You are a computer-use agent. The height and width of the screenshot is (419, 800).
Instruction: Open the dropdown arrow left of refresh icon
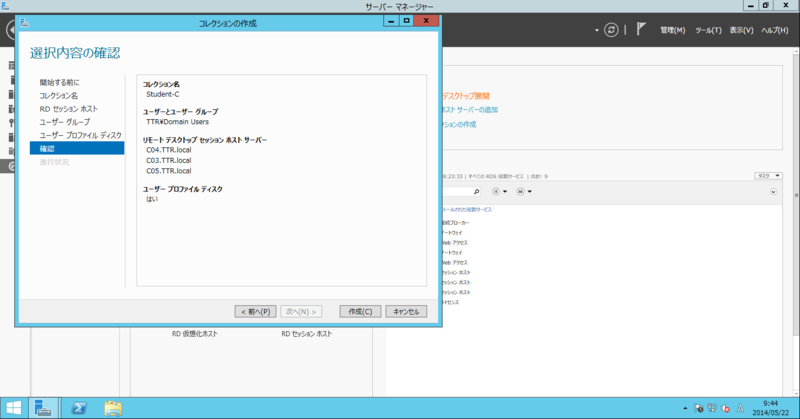(596, 30)
